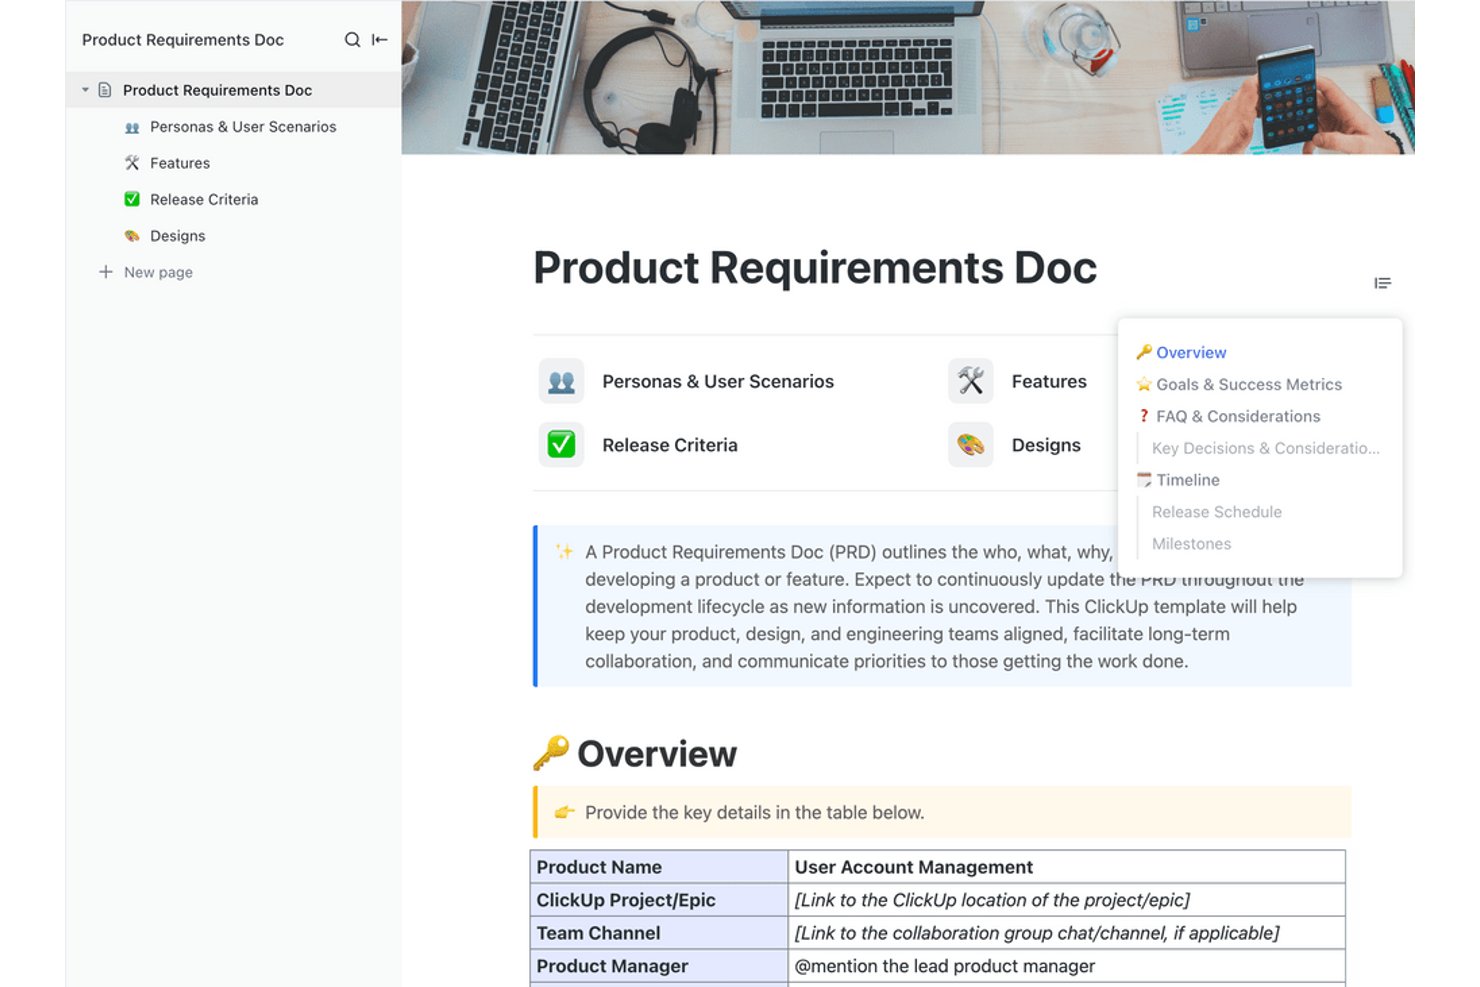Open the Designs subpage link
Viewport: 1480px width, 987px height.
pos(1046,445)
